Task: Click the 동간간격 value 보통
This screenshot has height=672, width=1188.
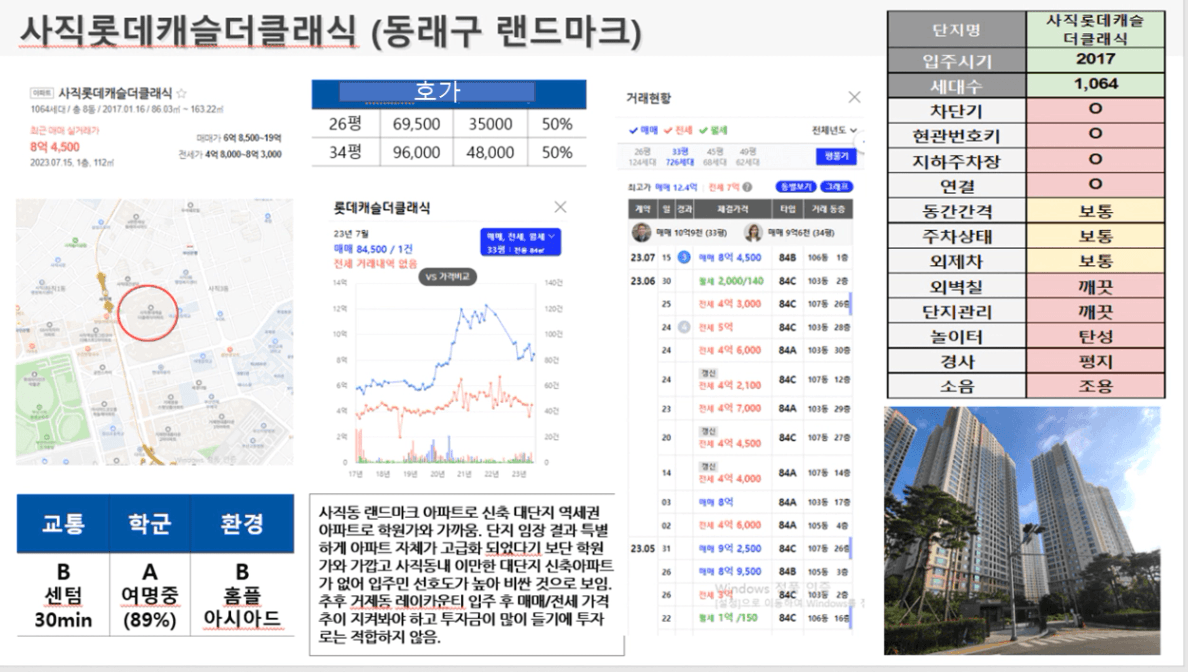Action: [1096, 211]
